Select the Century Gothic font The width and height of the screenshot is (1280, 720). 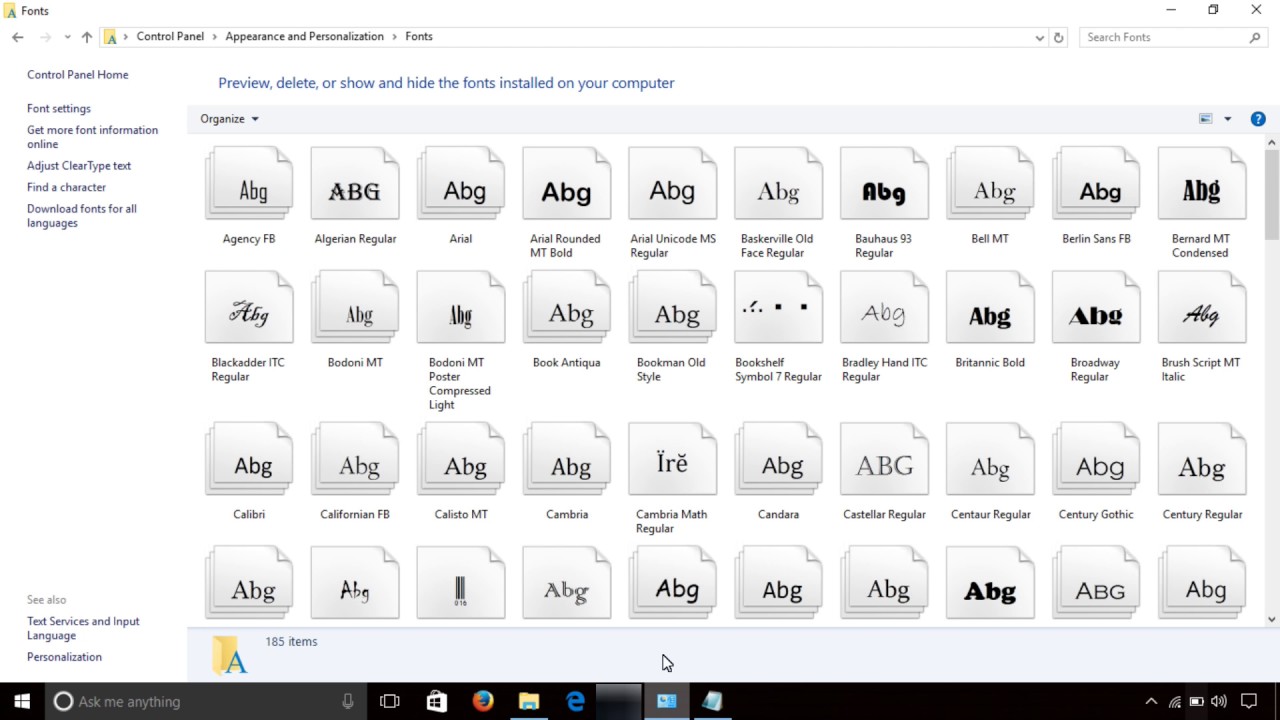[1097, 459]
